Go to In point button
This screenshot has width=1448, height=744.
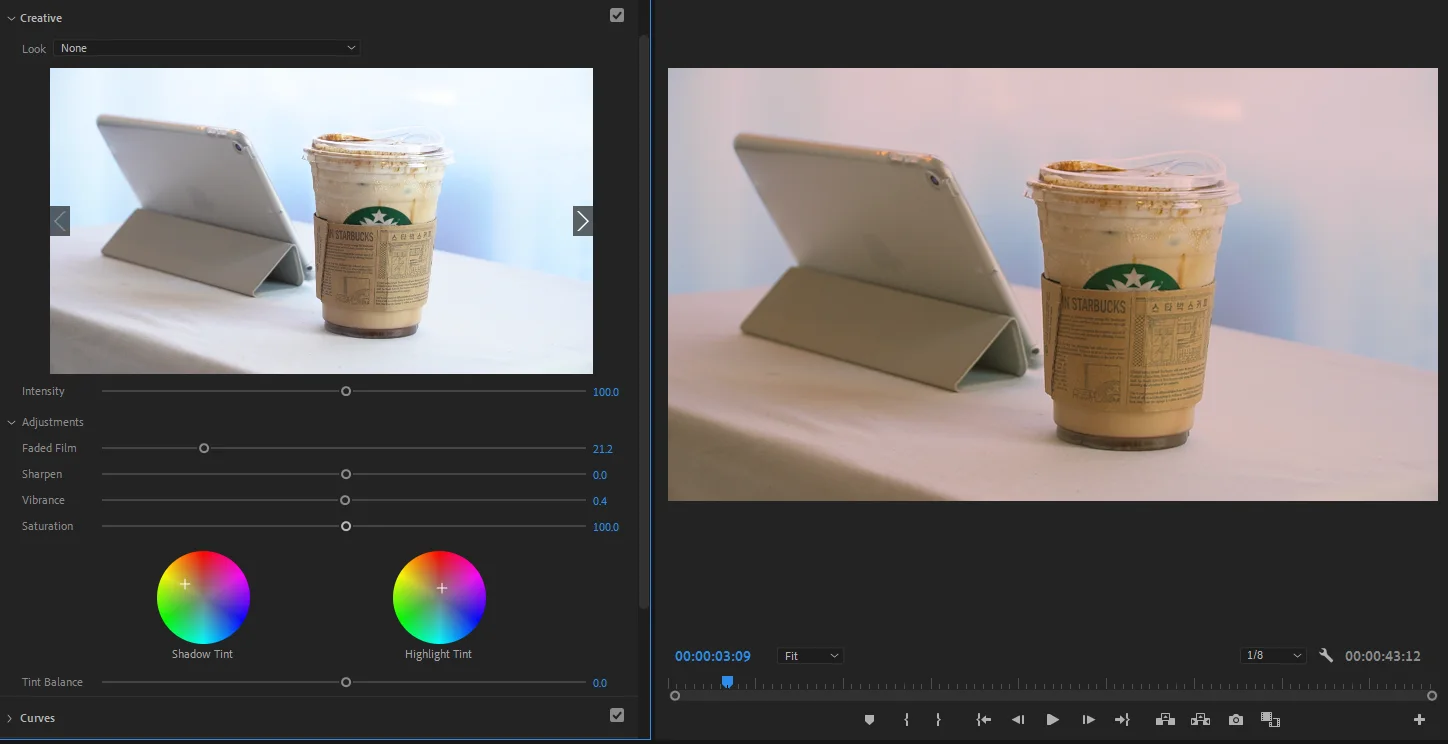click(984, 719)
